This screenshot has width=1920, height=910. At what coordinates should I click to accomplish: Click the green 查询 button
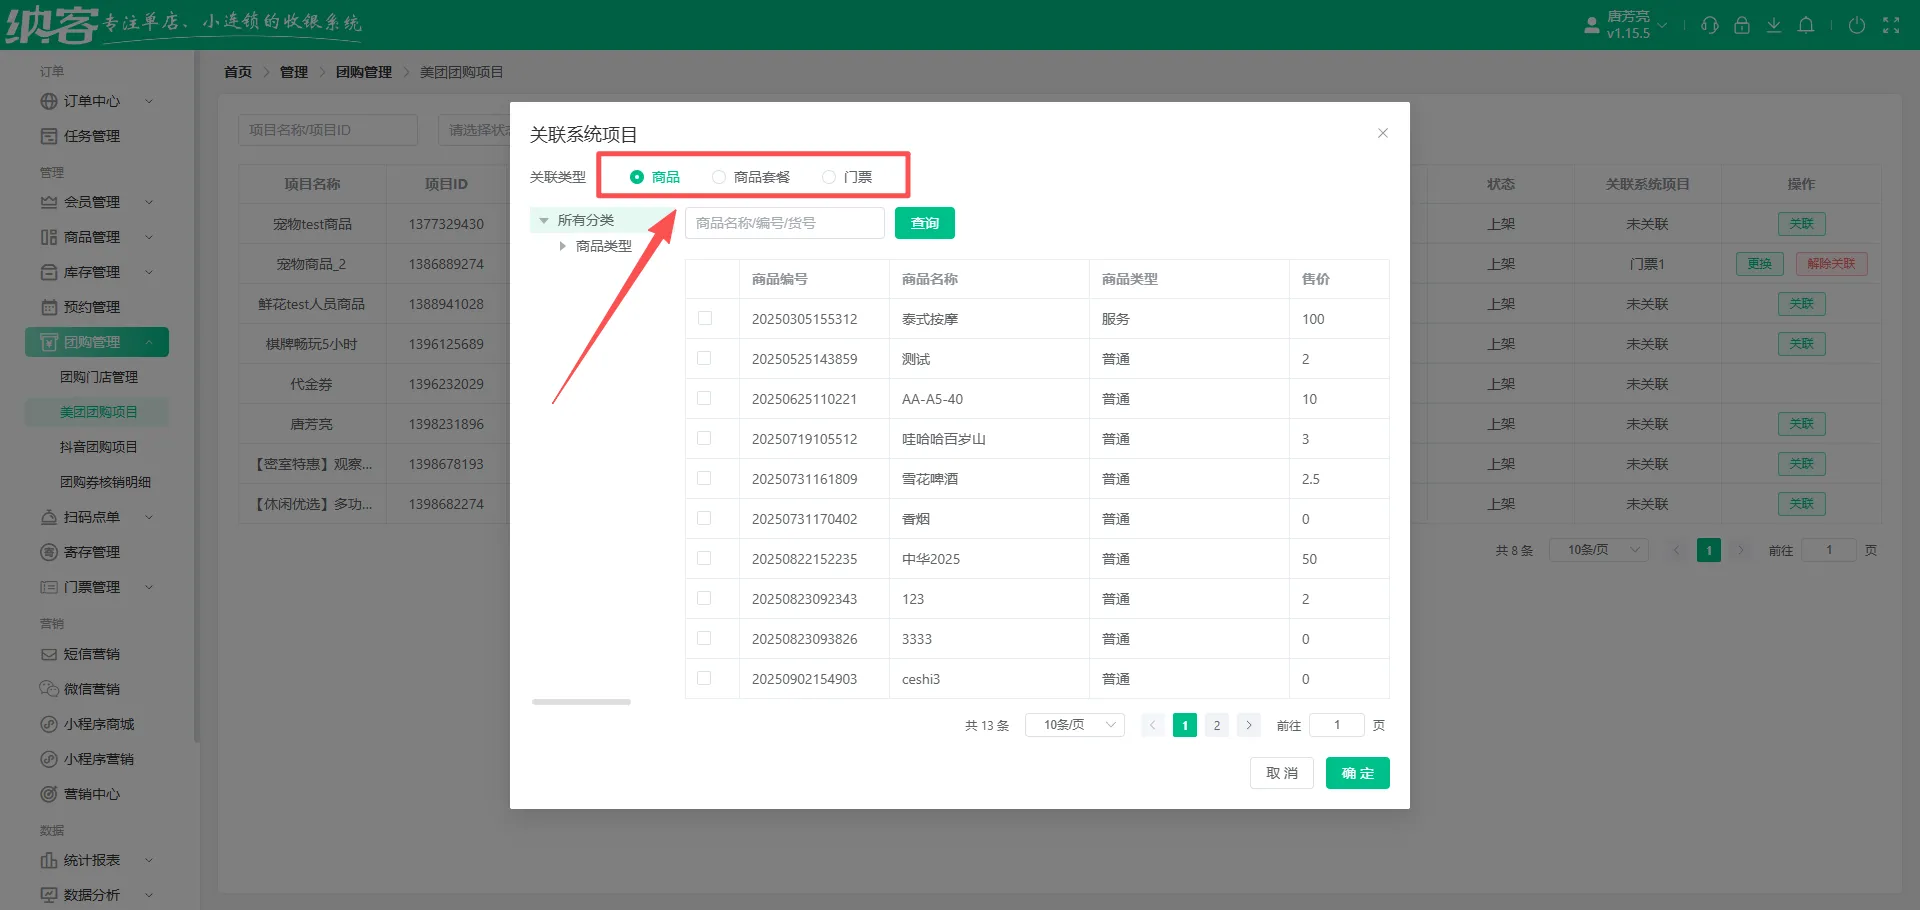[x=925, y=223]
